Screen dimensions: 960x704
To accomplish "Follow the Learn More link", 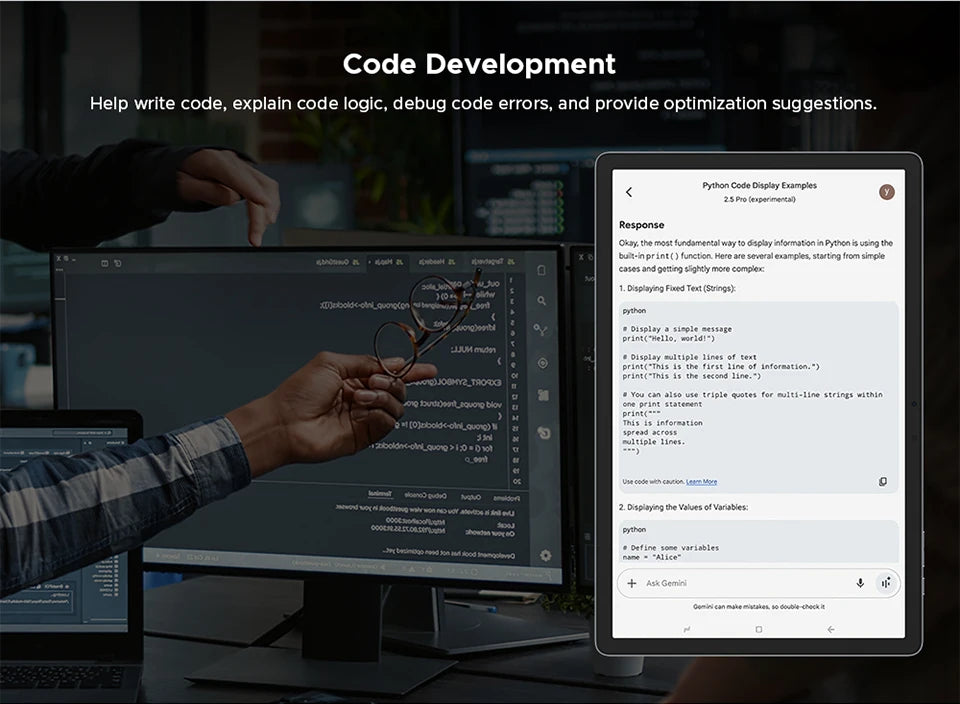I will 701,482.
